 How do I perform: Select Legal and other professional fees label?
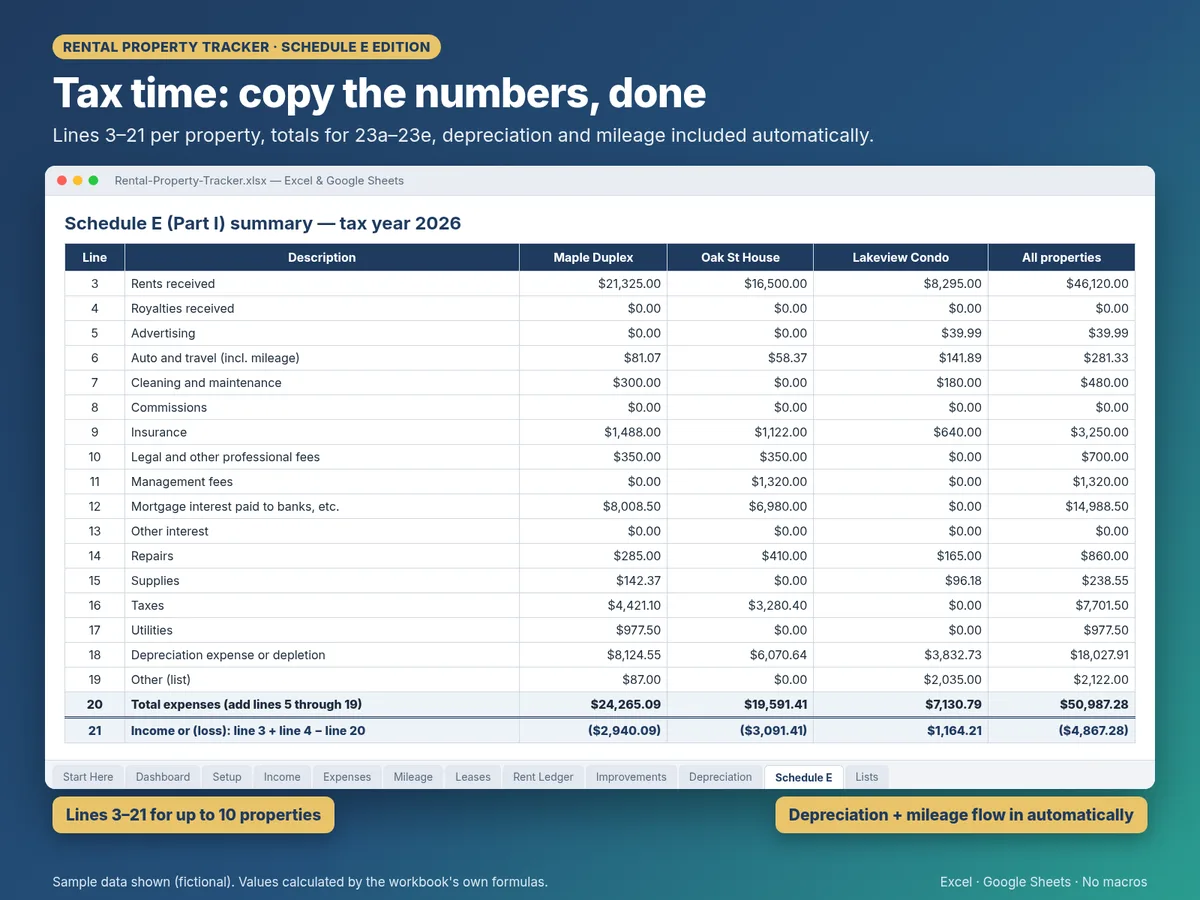(x=225, y=457)
